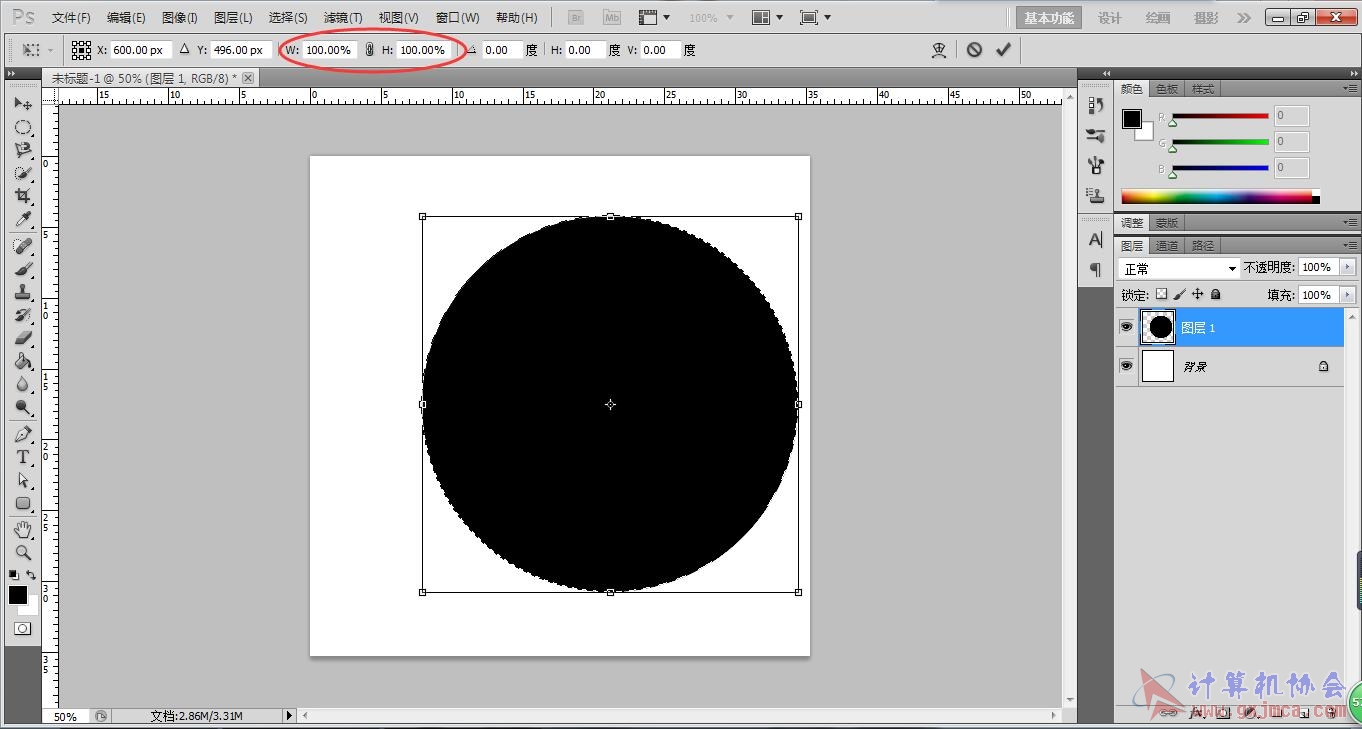Click the color spectrum ramp
The width and height of the screenshot is (1362, 729).
point(1220,196)
